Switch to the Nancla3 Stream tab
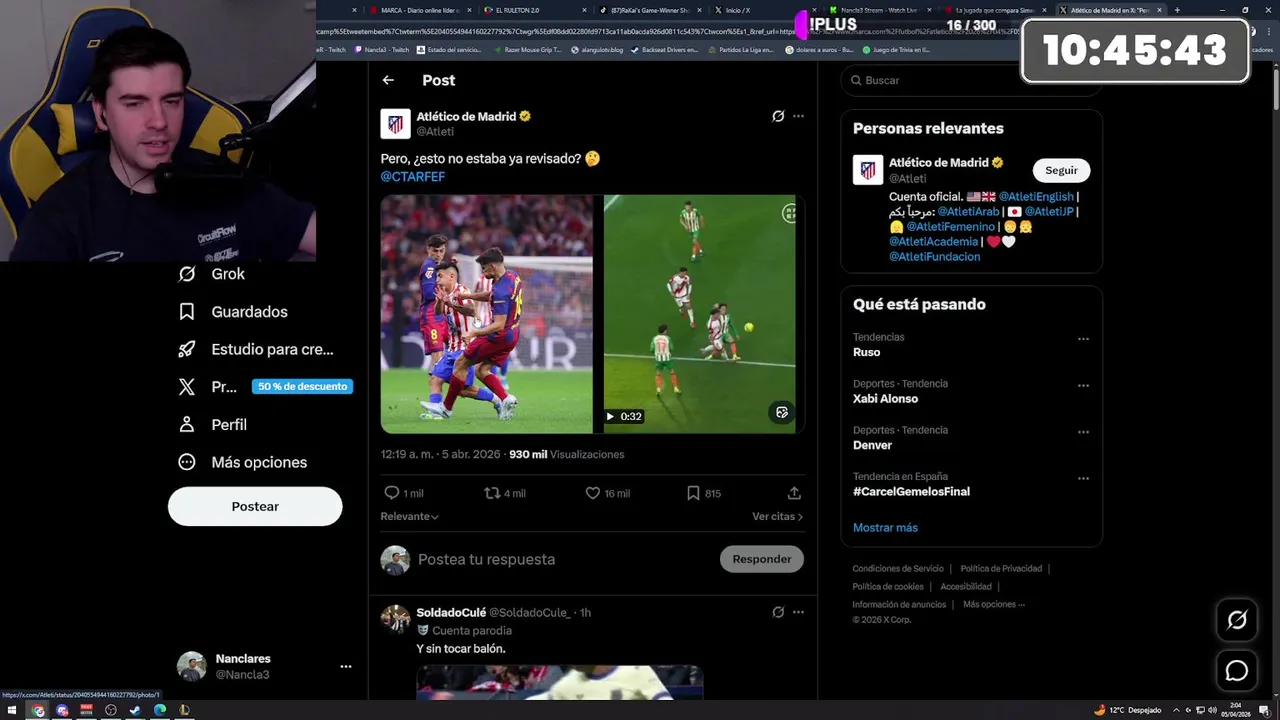1280x720 pixels. [880, 10]
